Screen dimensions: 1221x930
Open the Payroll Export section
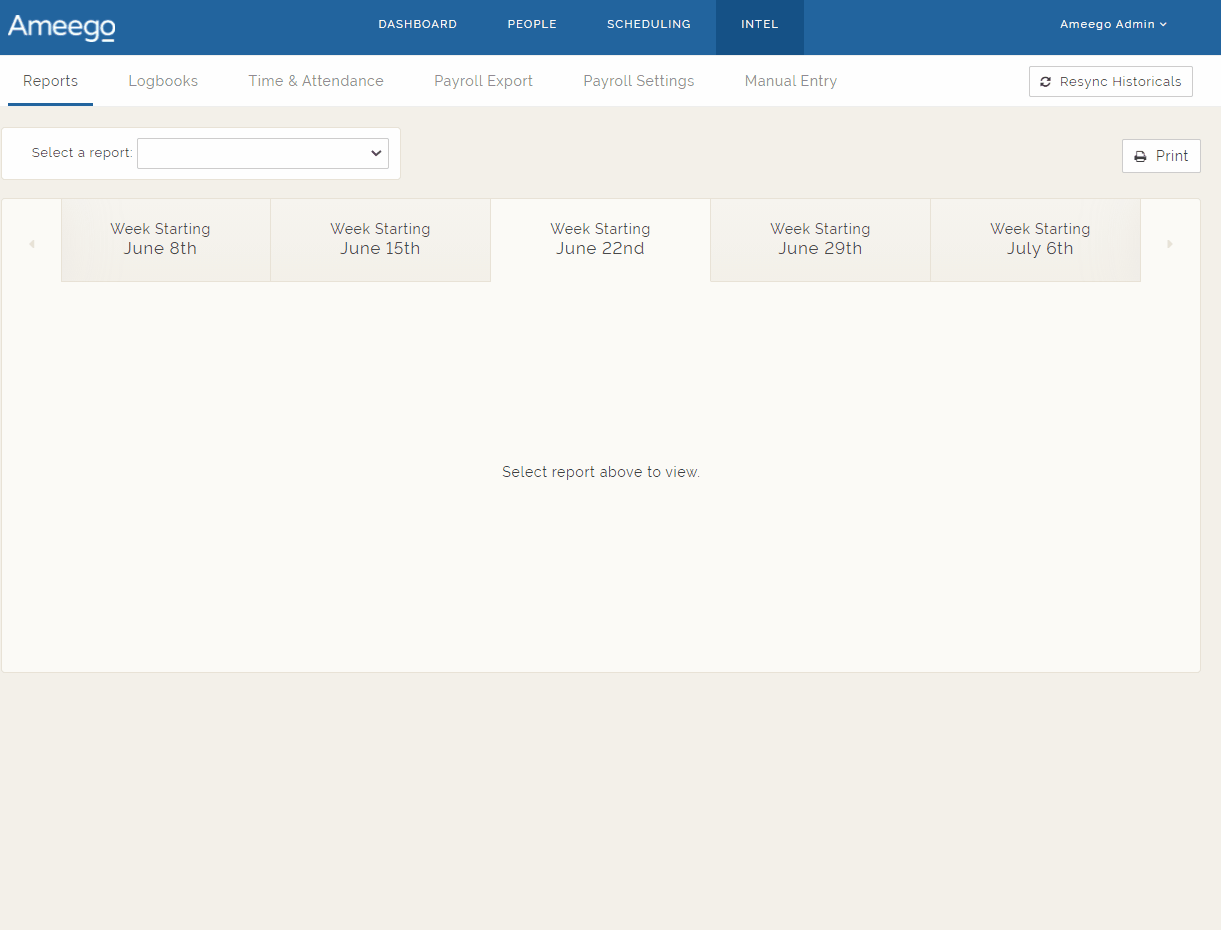coord(483,80)
